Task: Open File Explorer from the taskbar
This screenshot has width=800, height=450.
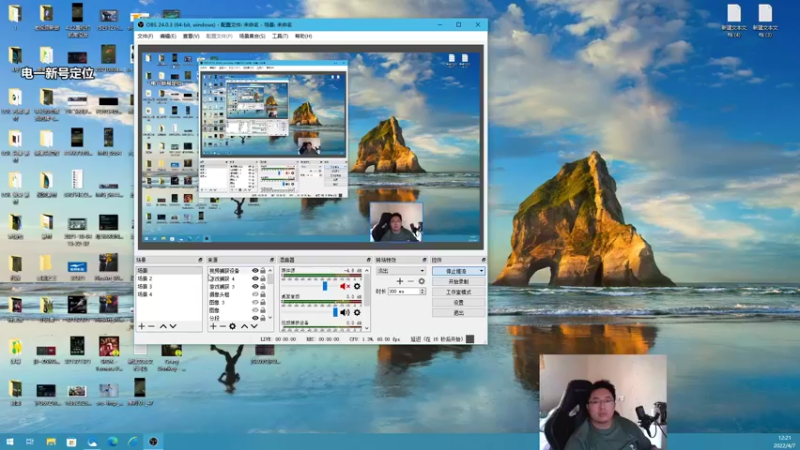Action: (x=51, y=441)
